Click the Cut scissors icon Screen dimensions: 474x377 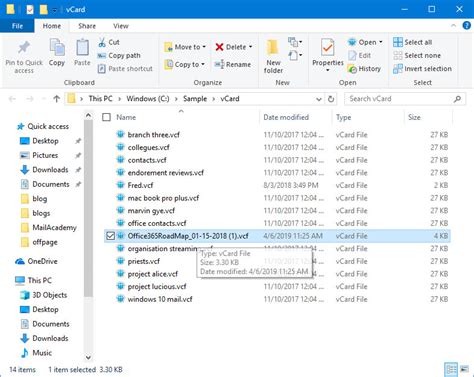point(102,42)
